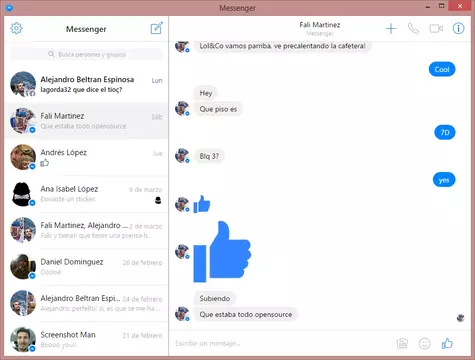Open the emoji picker smiley icon
This screenshot has width=475, height=360.
point(424,343)
